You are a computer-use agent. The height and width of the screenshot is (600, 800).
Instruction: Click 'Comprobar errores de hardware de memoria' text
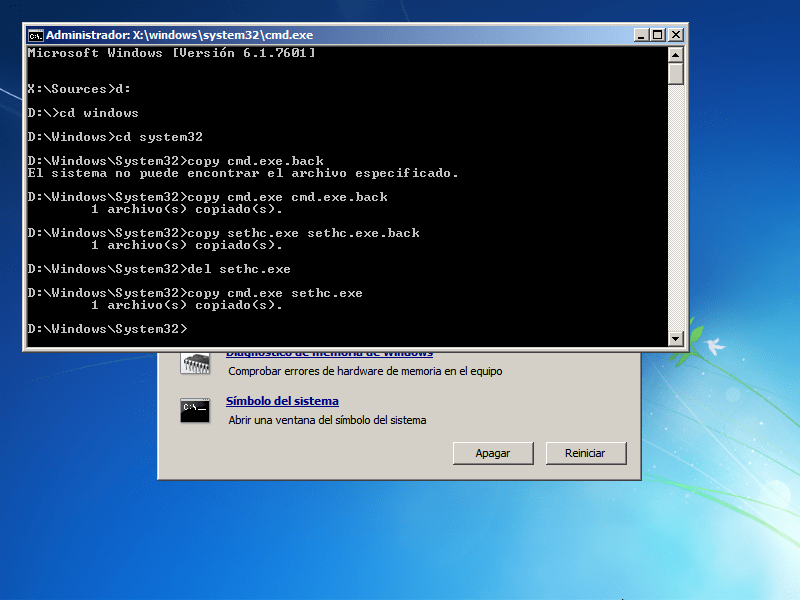coord(365,371)
